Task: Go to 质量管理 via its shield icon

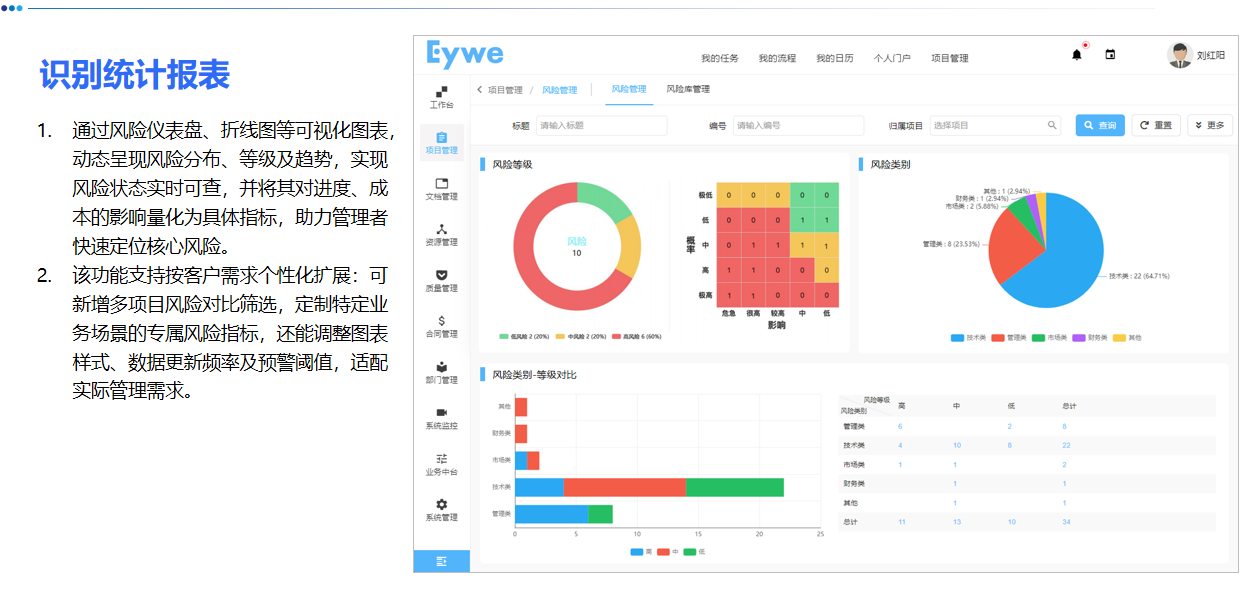Action: tap(440, 283)
